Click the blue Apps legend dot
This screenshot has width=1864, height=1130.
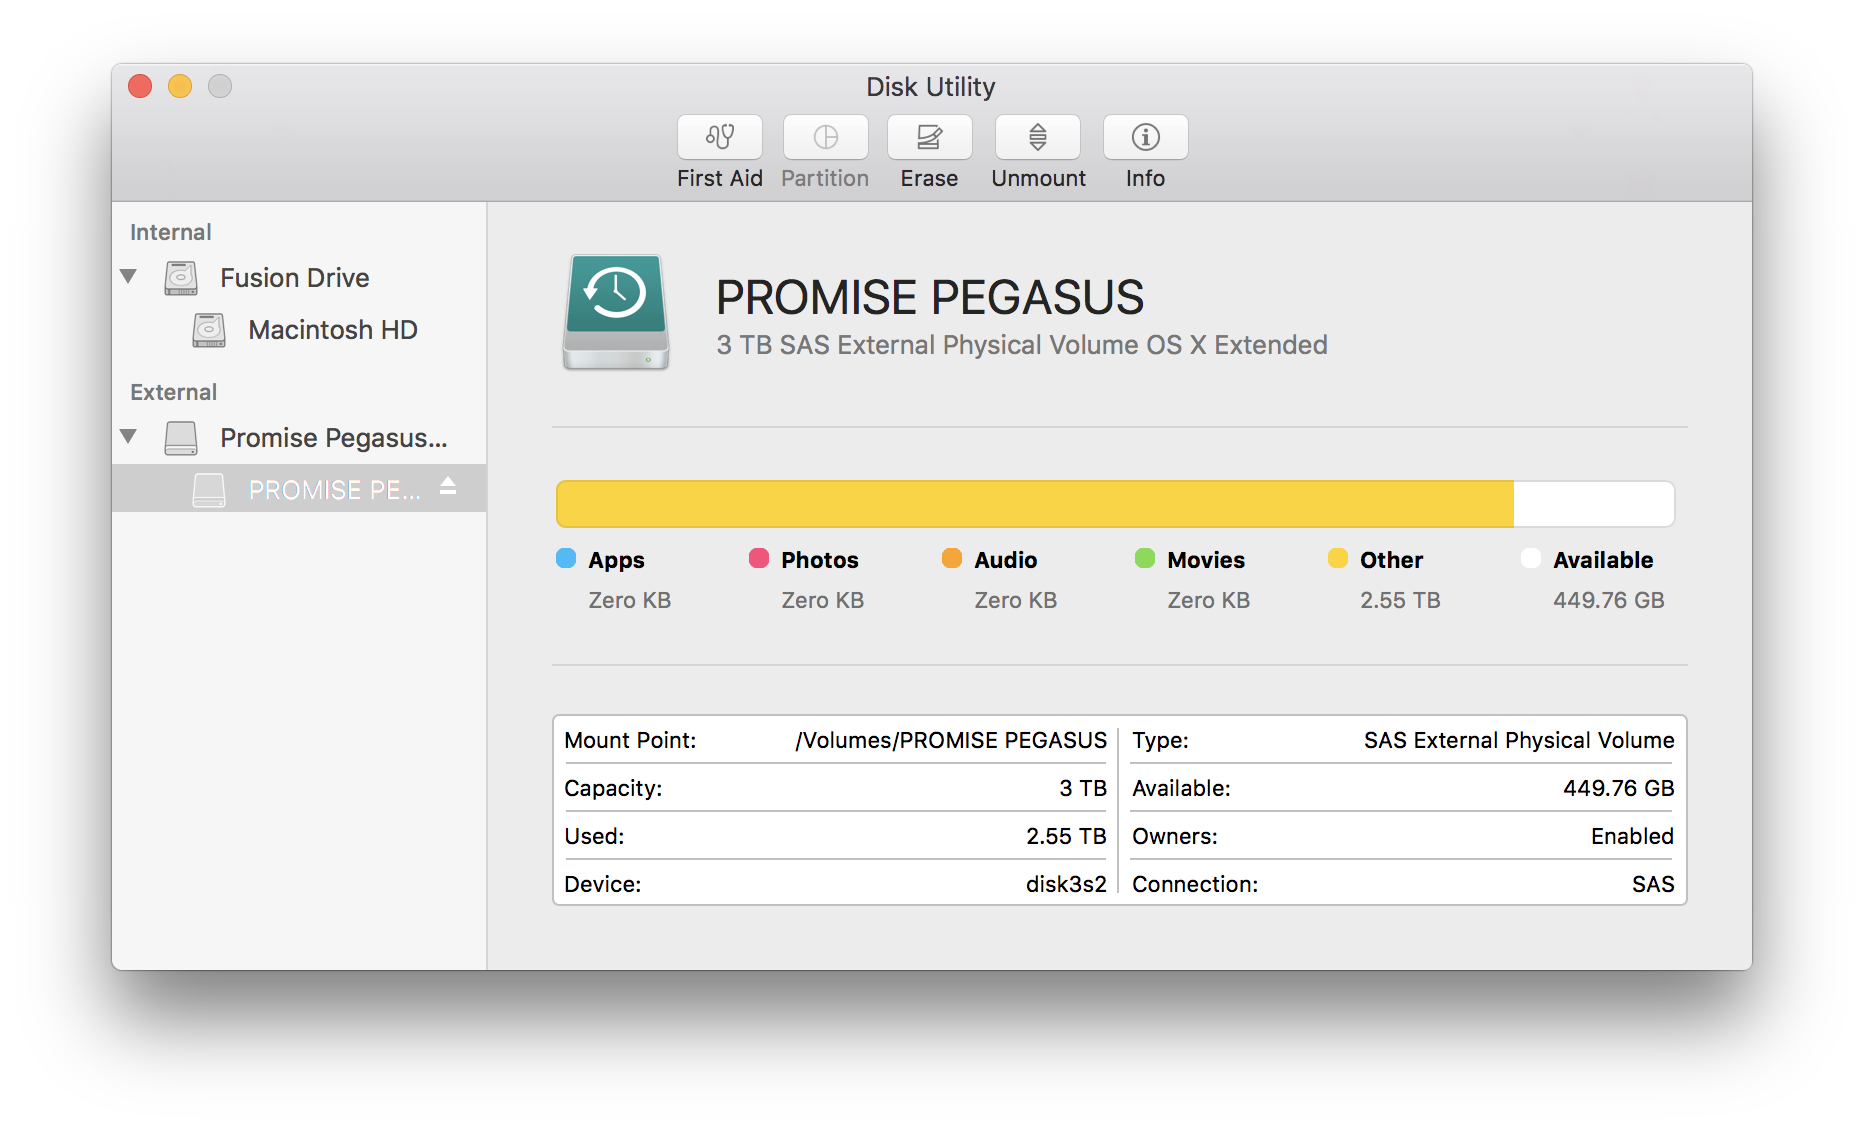coord(566,559)
